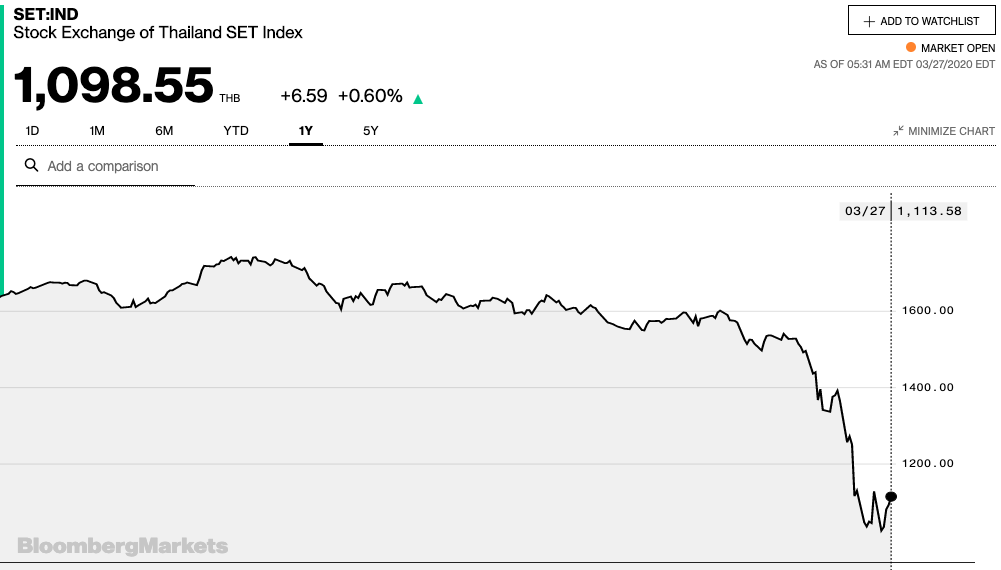Click the plus icon in Add to Watchlist
Image resolution: width=1001 pixels, height=570 pixels.
pos(868,22)
